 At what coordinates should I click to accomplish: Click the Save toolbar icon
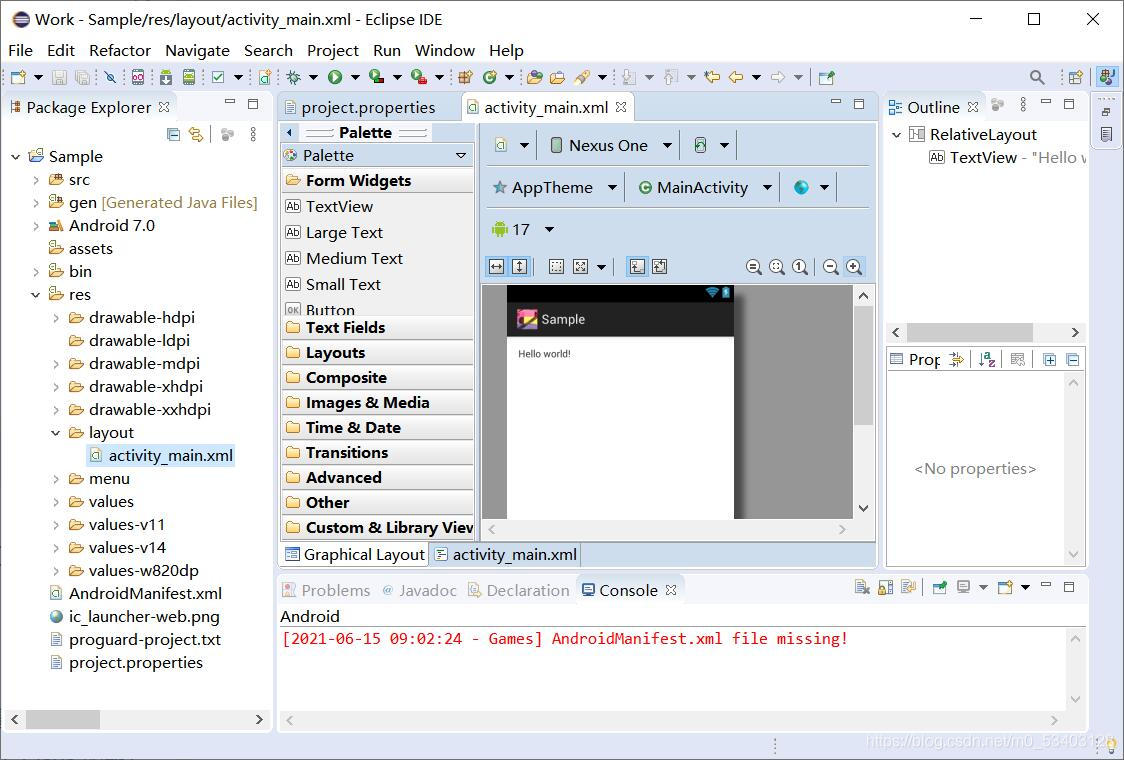[x=60, y=76]
